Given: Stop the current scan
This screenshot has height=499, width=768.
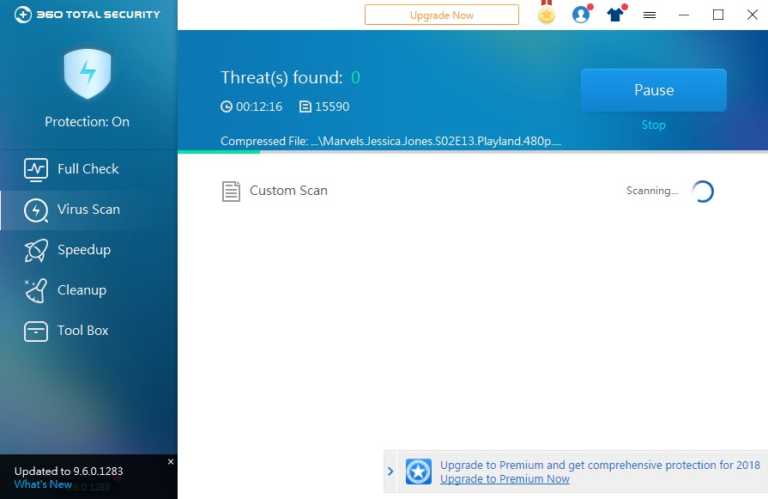Looking at the screenshot, I should (x=653, y=125).
